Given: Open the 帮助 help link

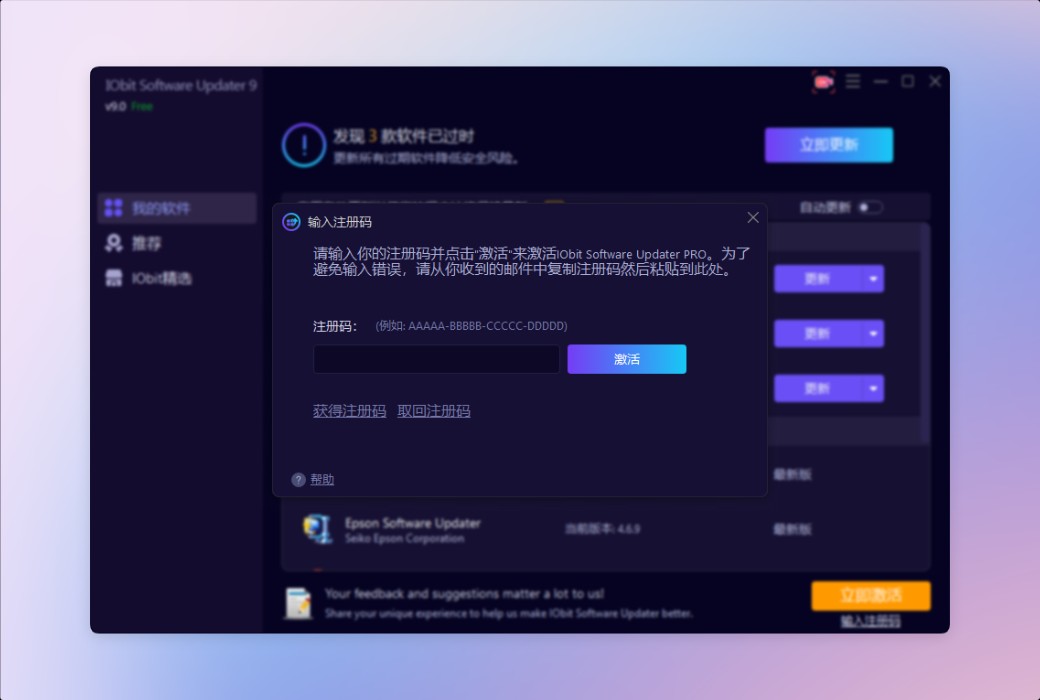Looking at the screenshot, I should pyautogui.click(x=322, y=479).
